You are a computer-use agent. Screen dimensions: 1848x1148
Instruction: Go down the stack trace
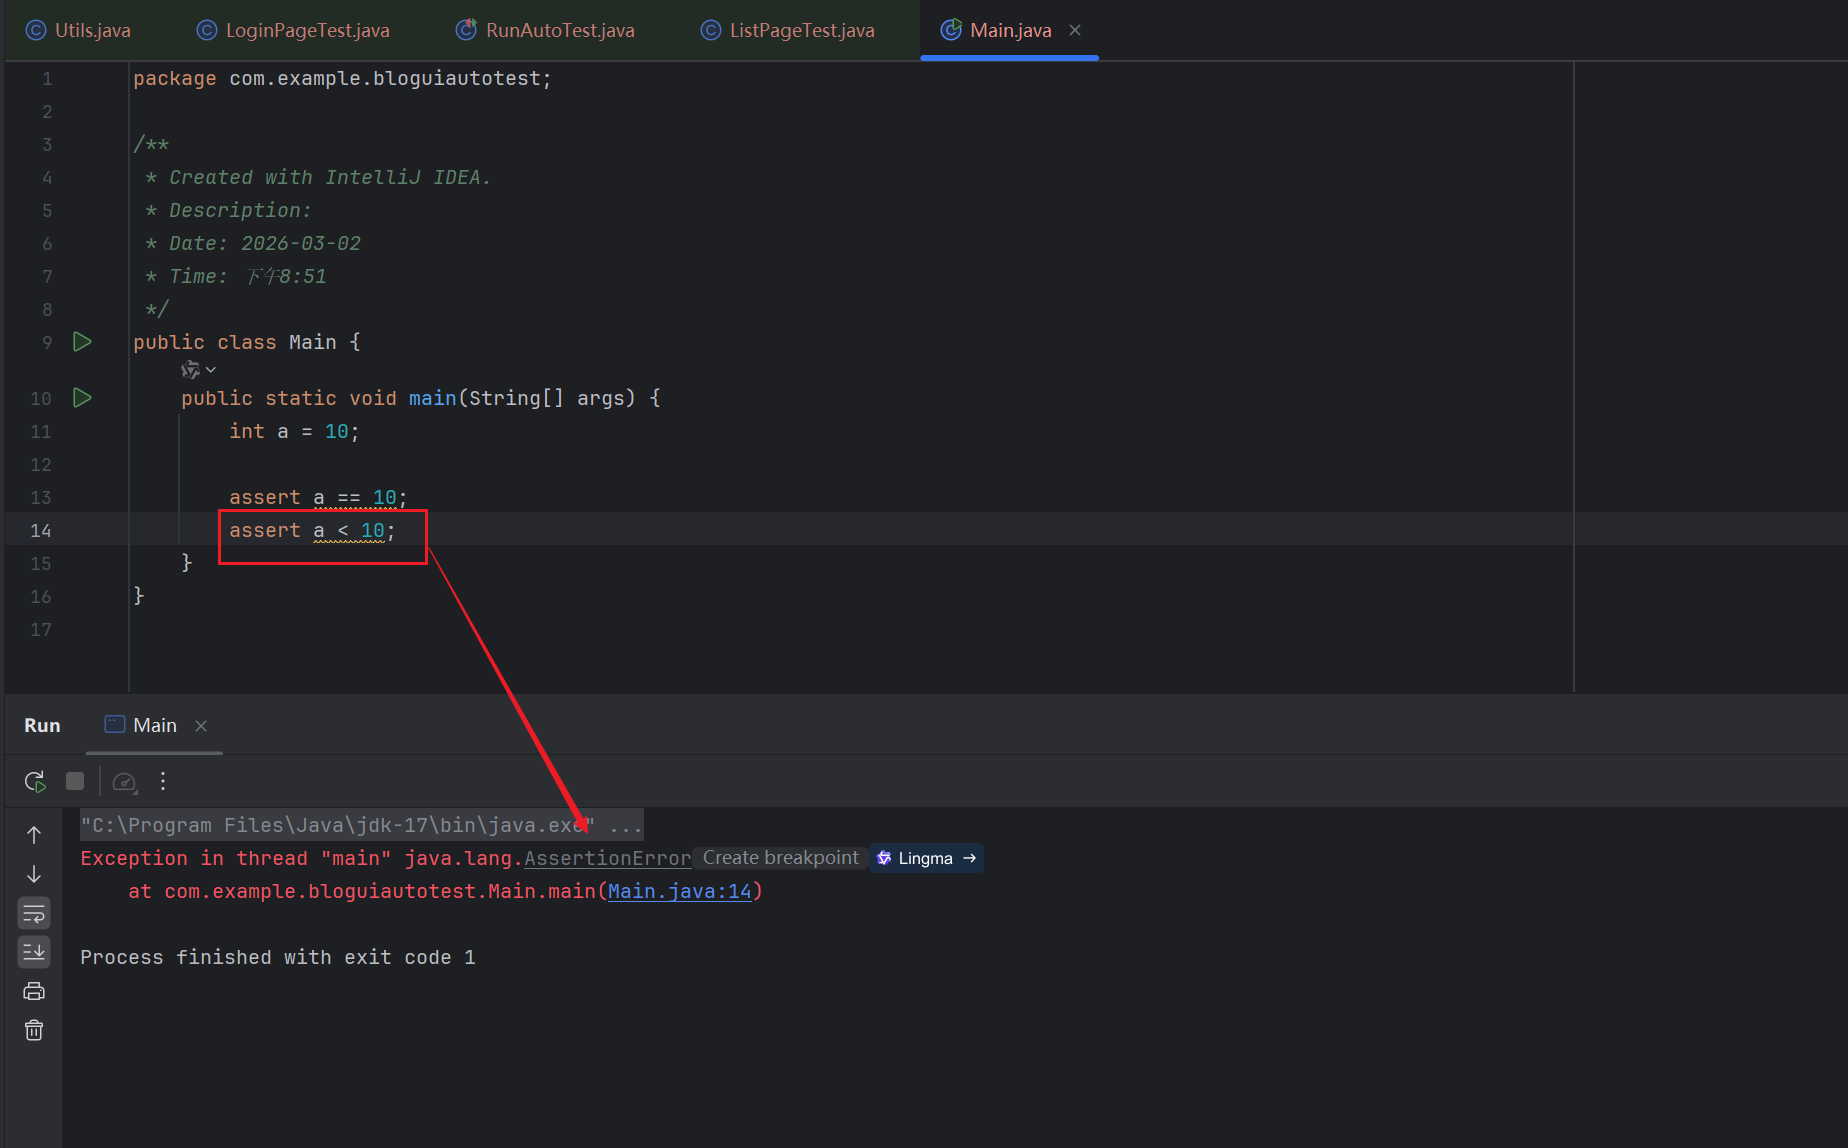[34, 874]
